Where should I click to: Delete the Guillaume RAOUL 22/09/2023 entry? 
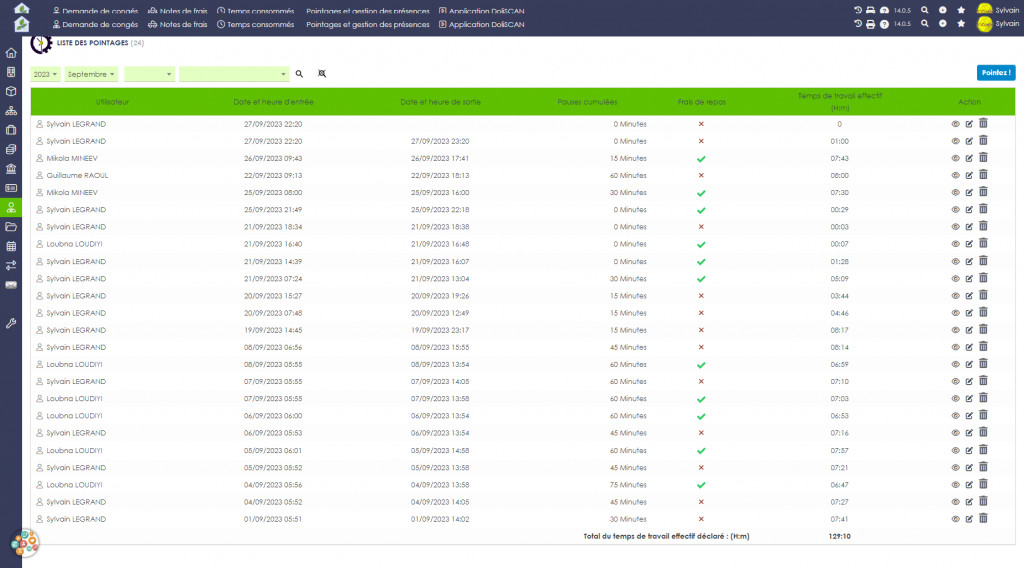pyautogui.click(x=984, y=175)
